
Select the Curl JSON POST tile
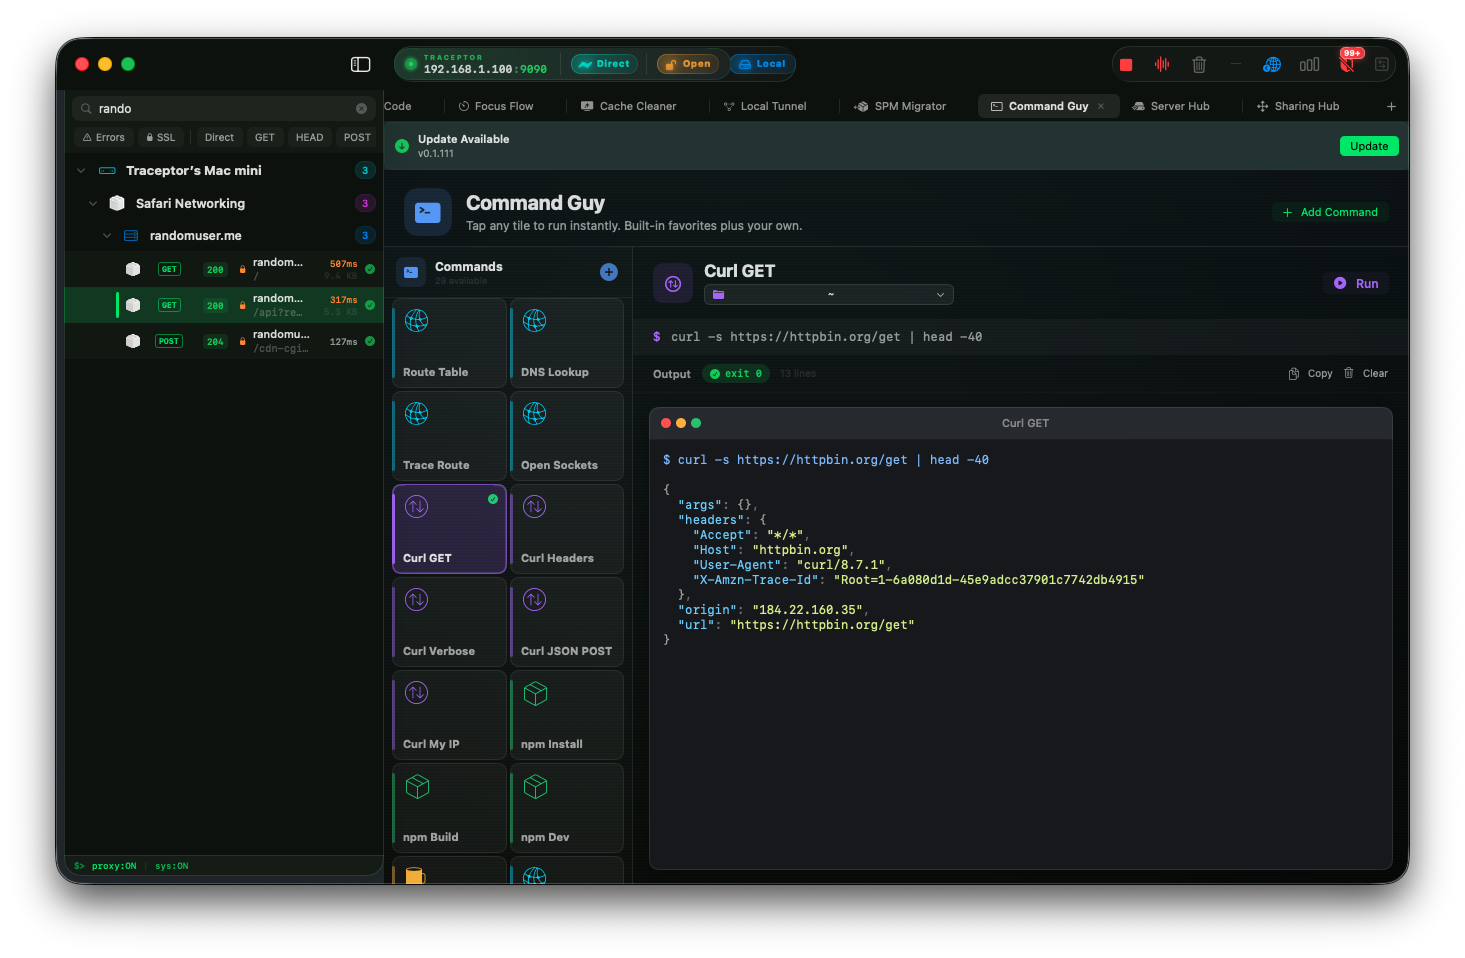point(567,622)
